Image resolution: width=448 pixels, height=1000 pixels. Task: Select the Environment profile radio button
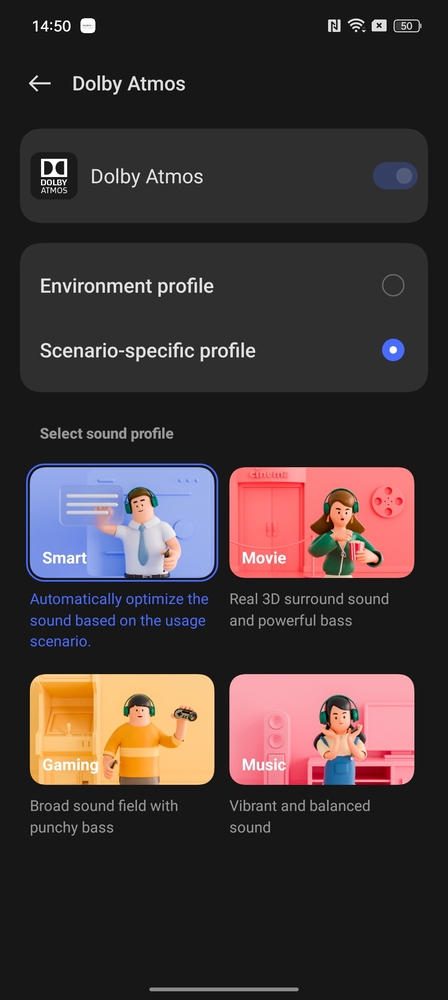(x=393, y=286)
